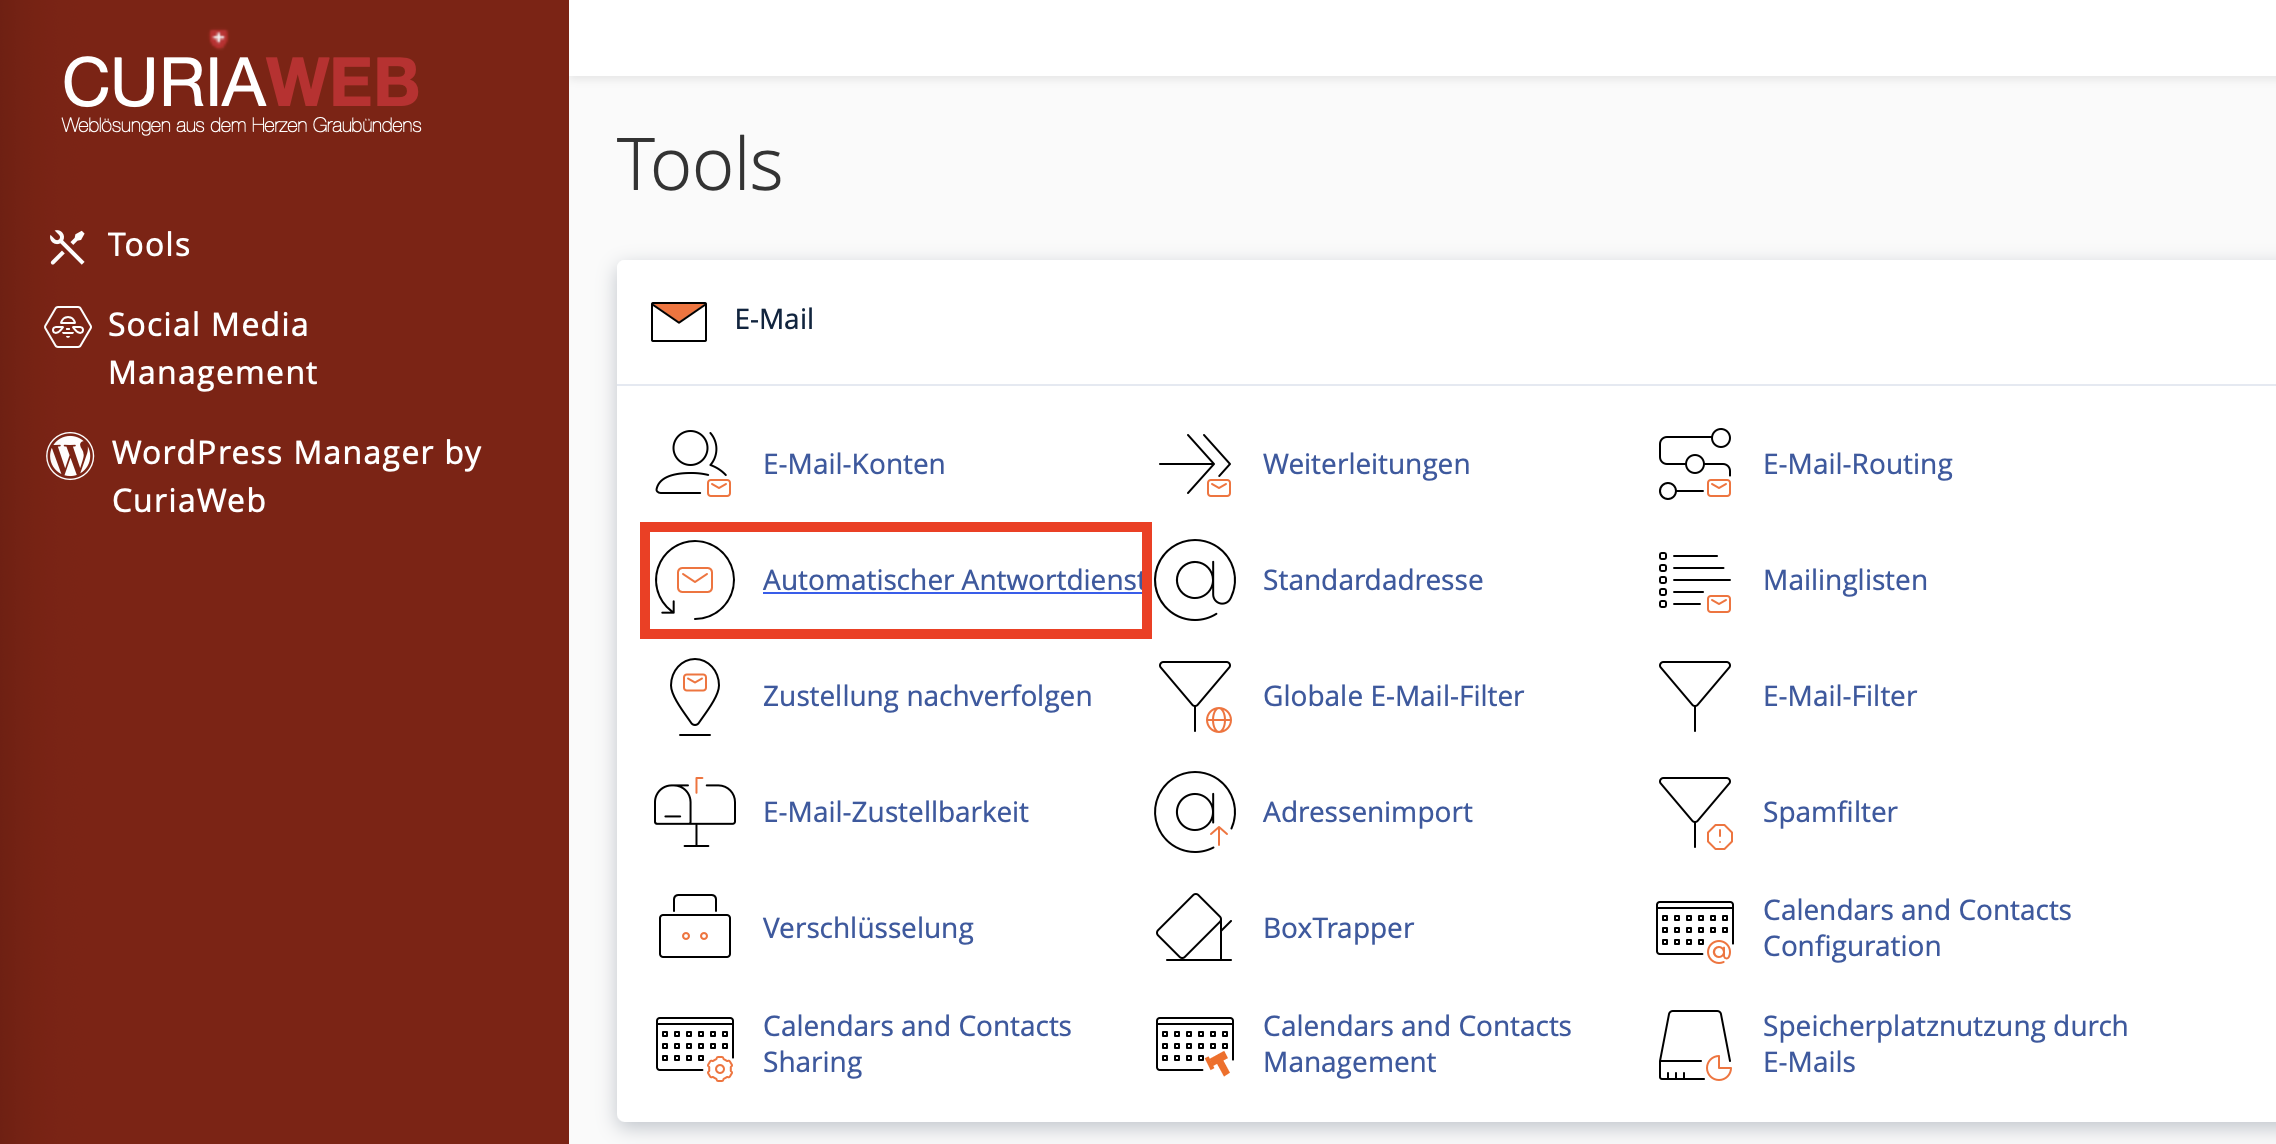
Task: Open Tools in the sidebar menu
Action: [x=149, y=245]
